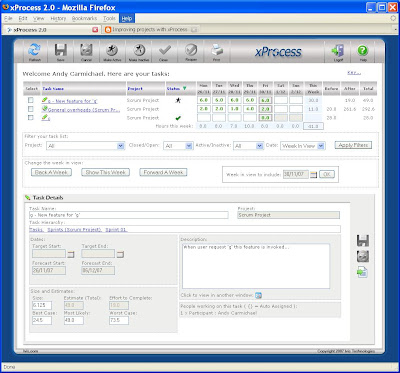Click inside the Description text area
Viewport: 400px width, 373px height.
(x=256, y=266)
